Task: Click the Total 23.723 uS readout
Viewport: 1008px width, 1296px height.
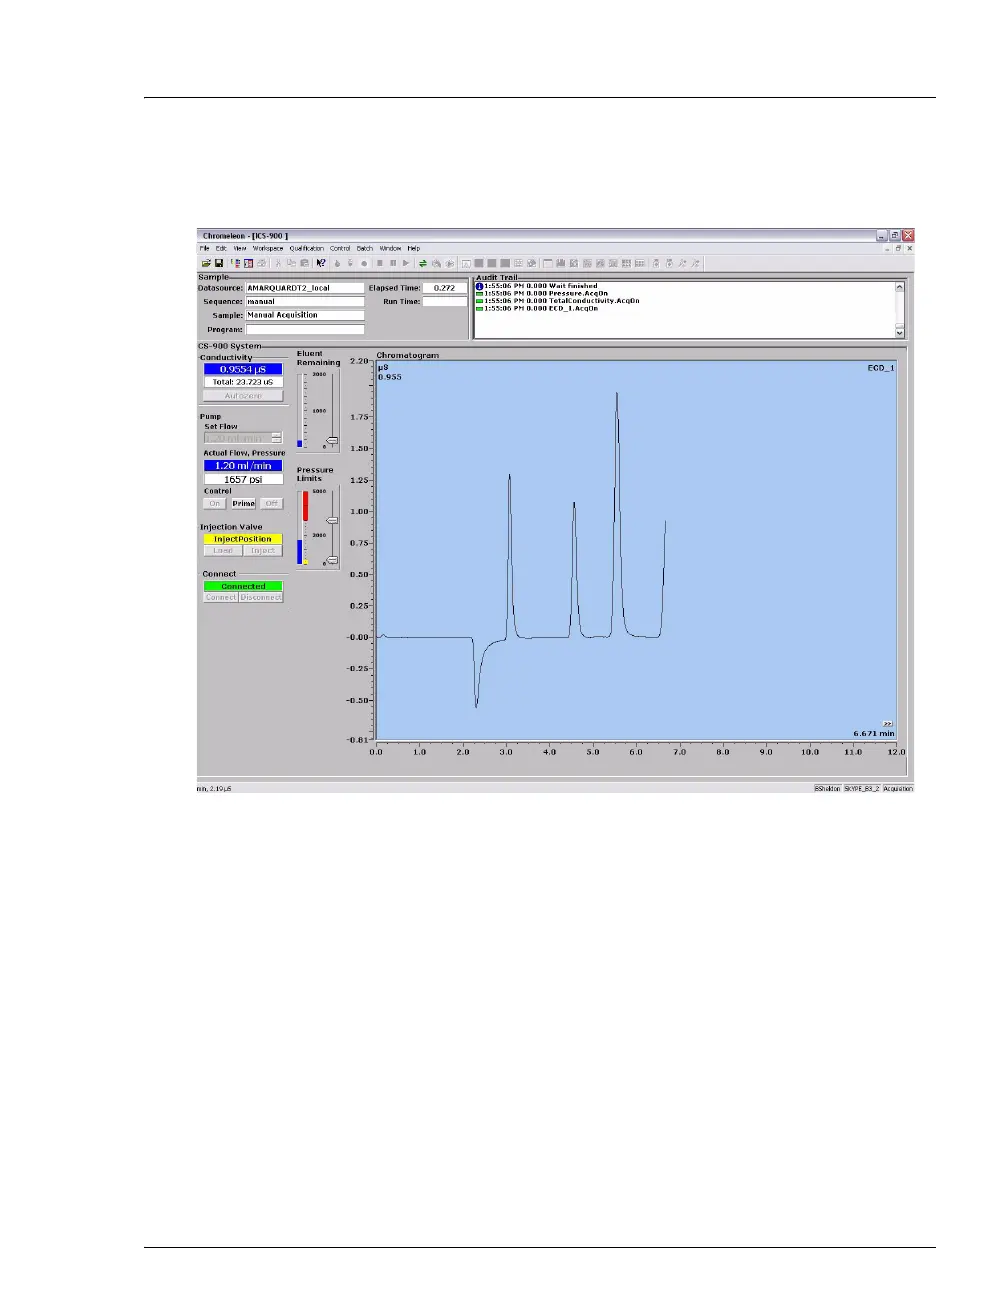Action: click(243, 382)
